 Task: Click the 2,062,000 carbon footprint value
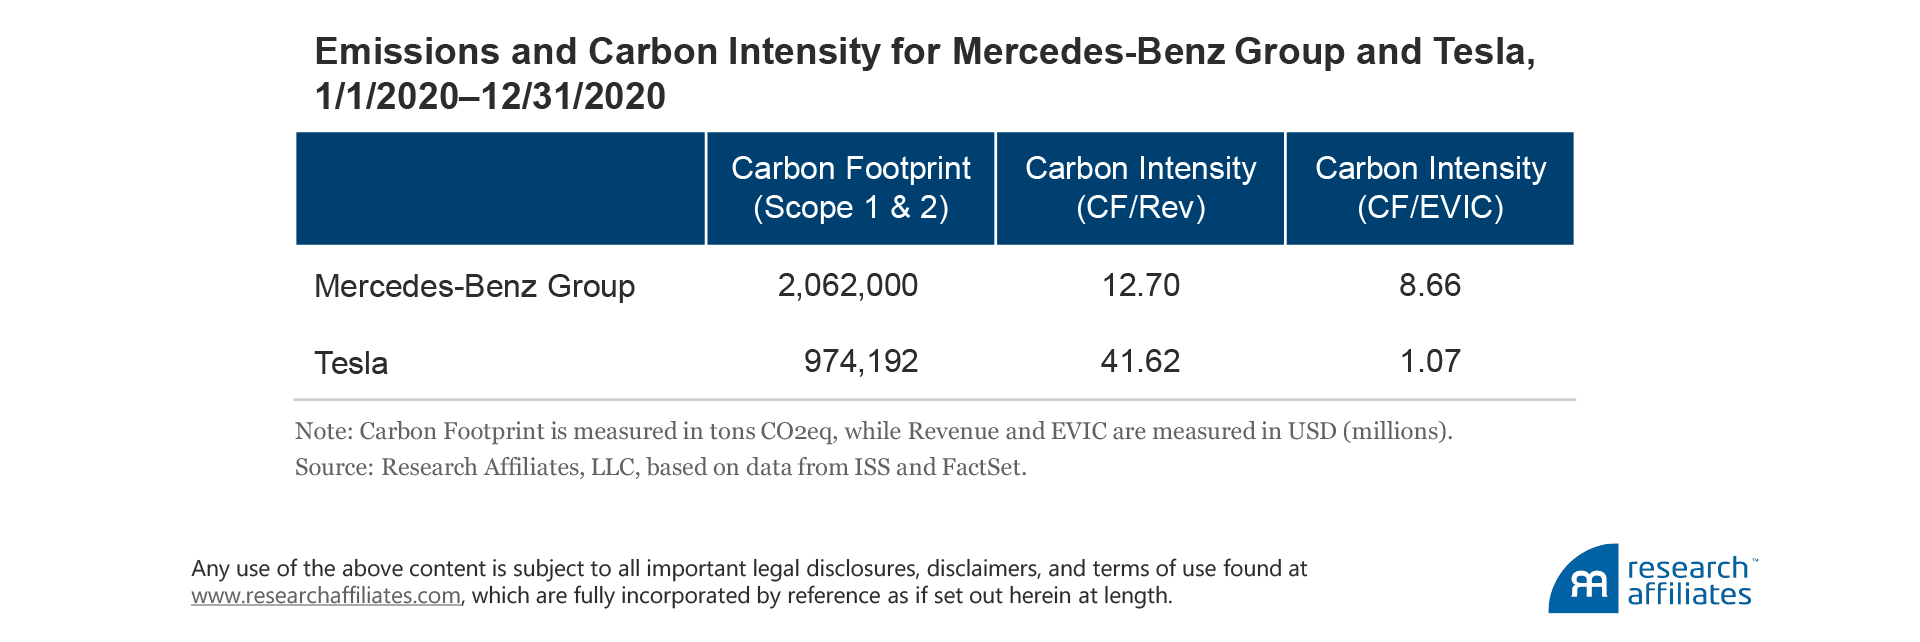point(847,285)
